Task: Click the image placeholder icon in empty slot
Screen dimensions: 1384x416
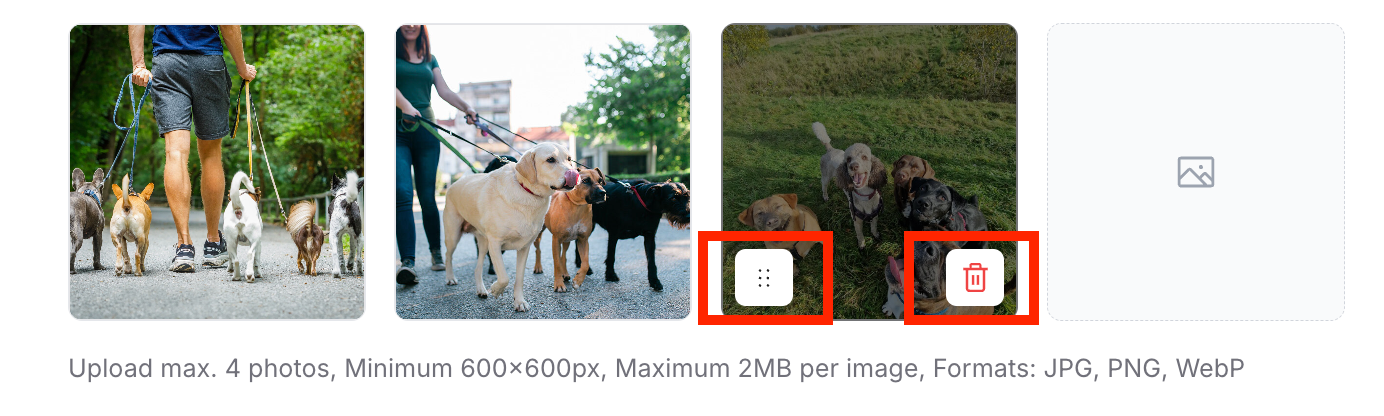Action: click(1196, 172)
